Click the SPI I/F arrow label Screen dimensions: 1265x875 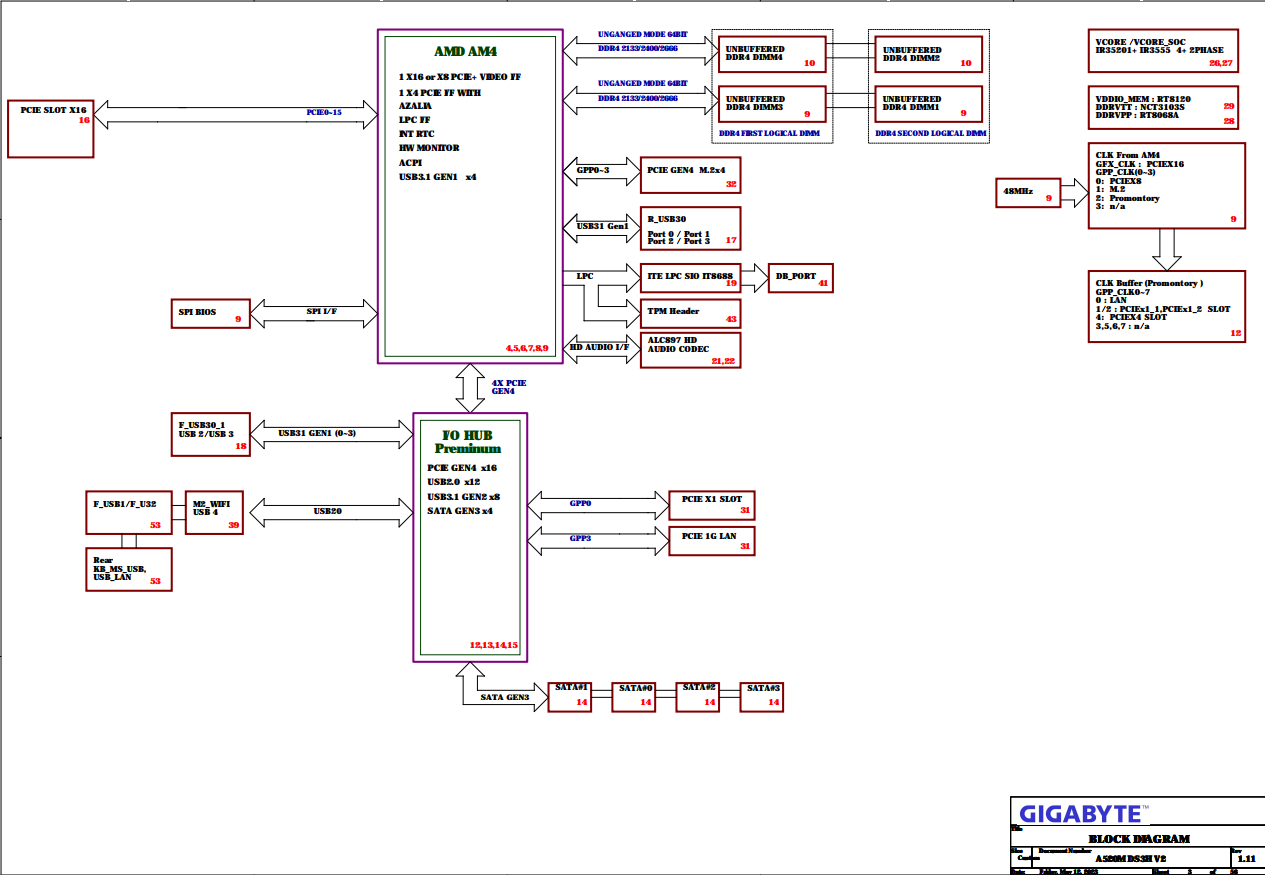tap(321, 312)
